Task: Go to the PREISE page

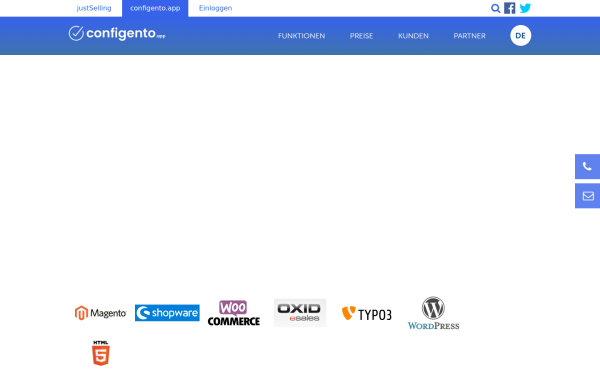Action: [361, 36]
